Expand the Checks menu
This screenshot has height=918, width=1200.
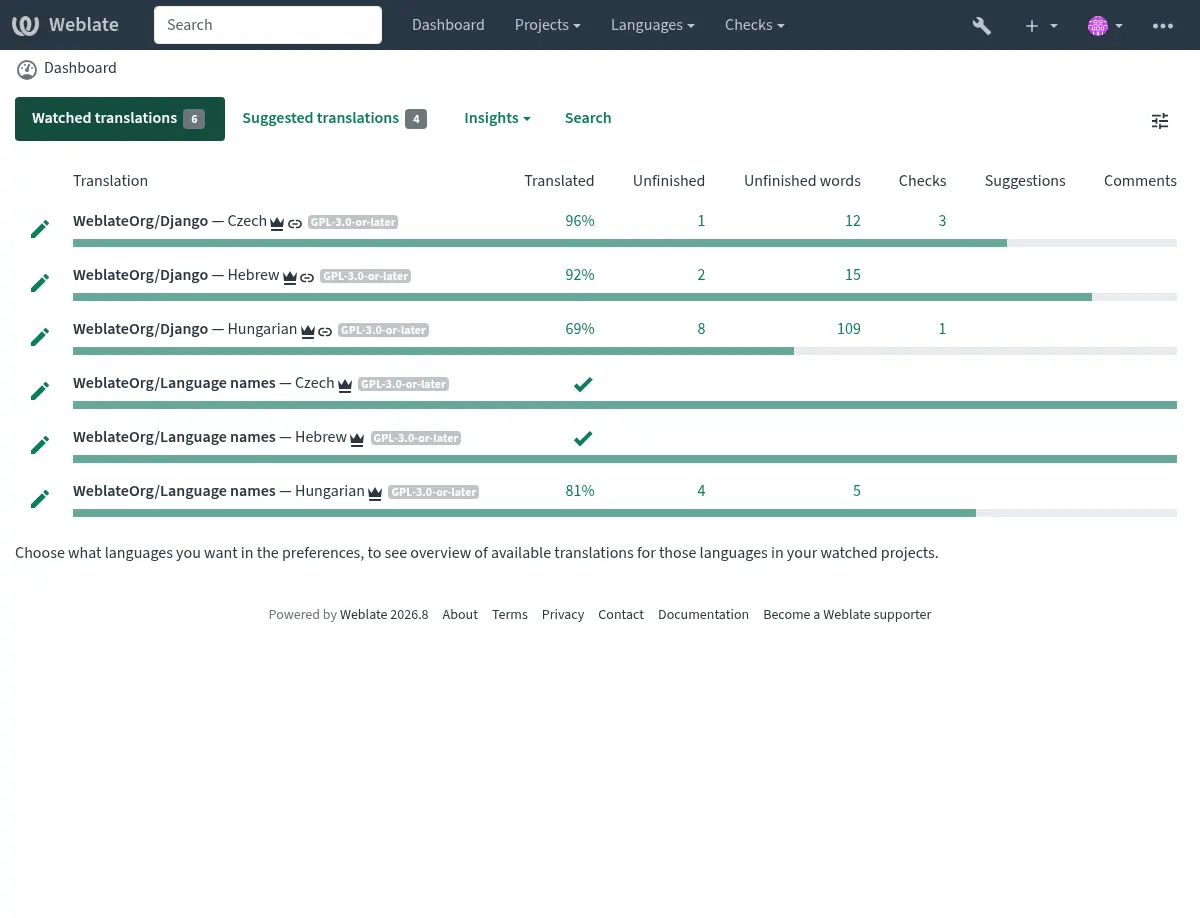click(x=754, y=25)
